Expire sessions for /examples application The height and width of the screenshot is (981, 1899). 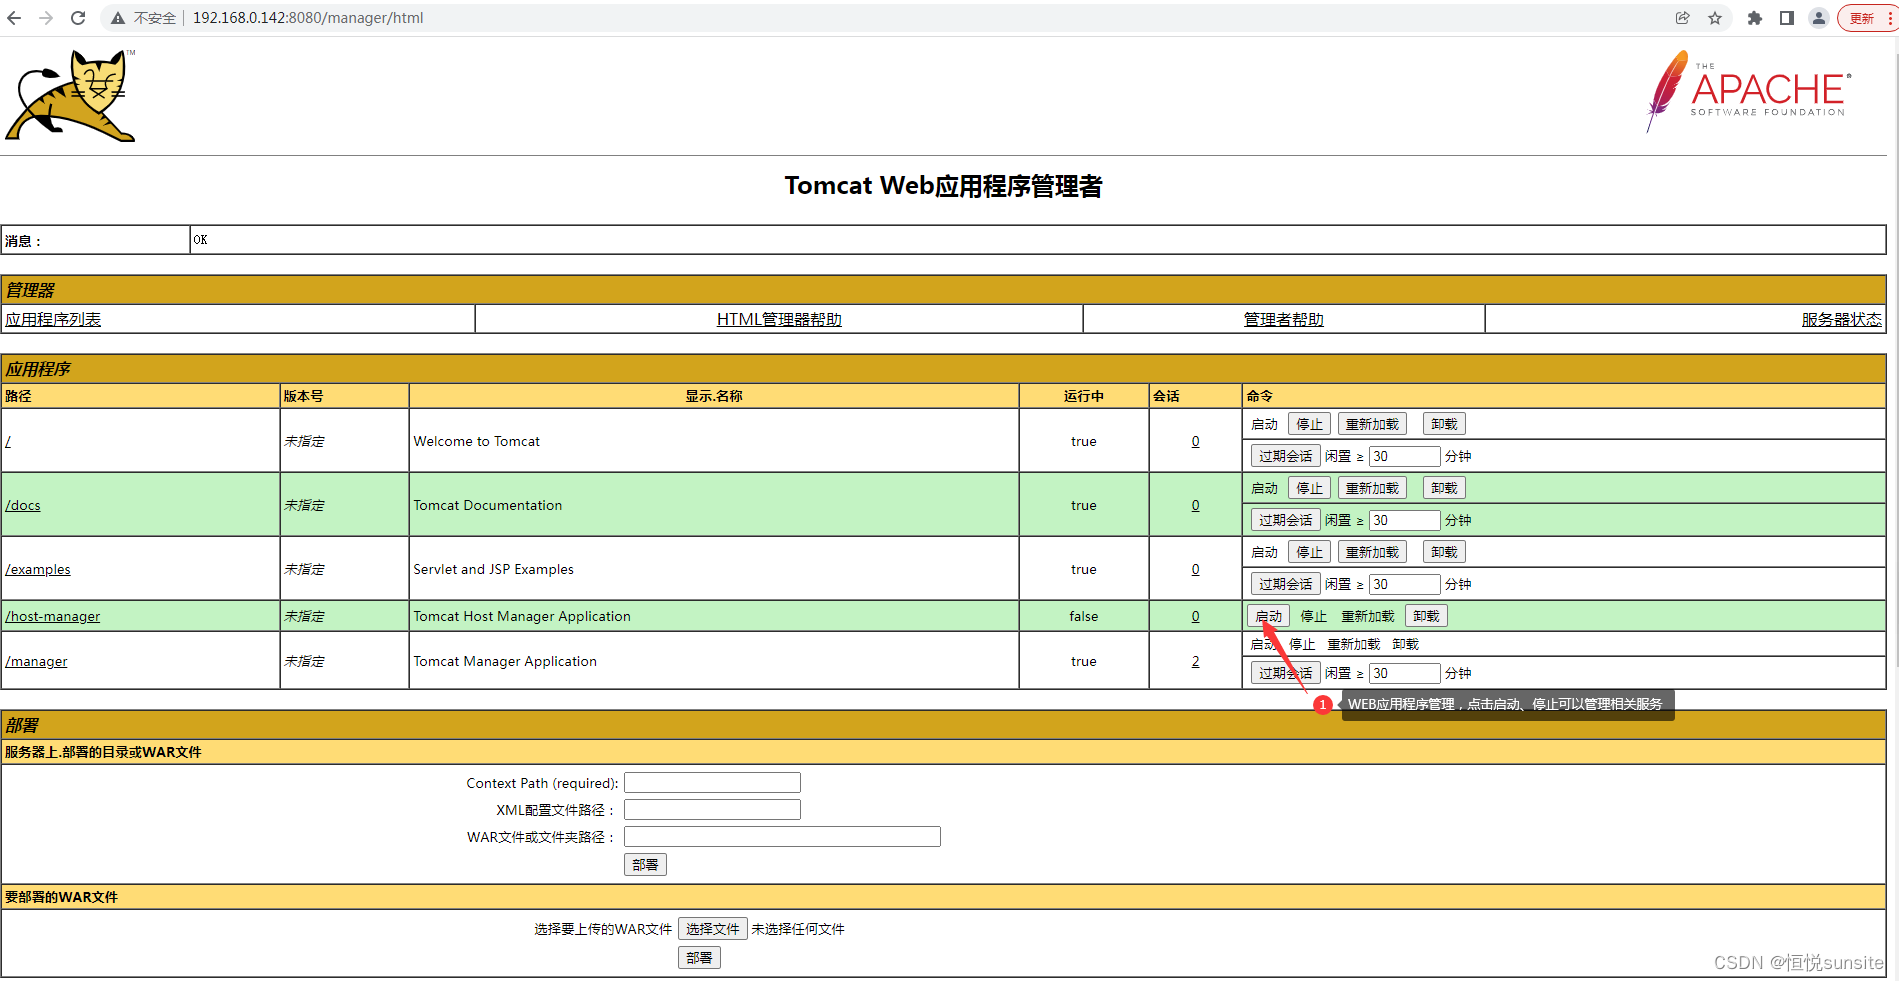point(1285,584)
